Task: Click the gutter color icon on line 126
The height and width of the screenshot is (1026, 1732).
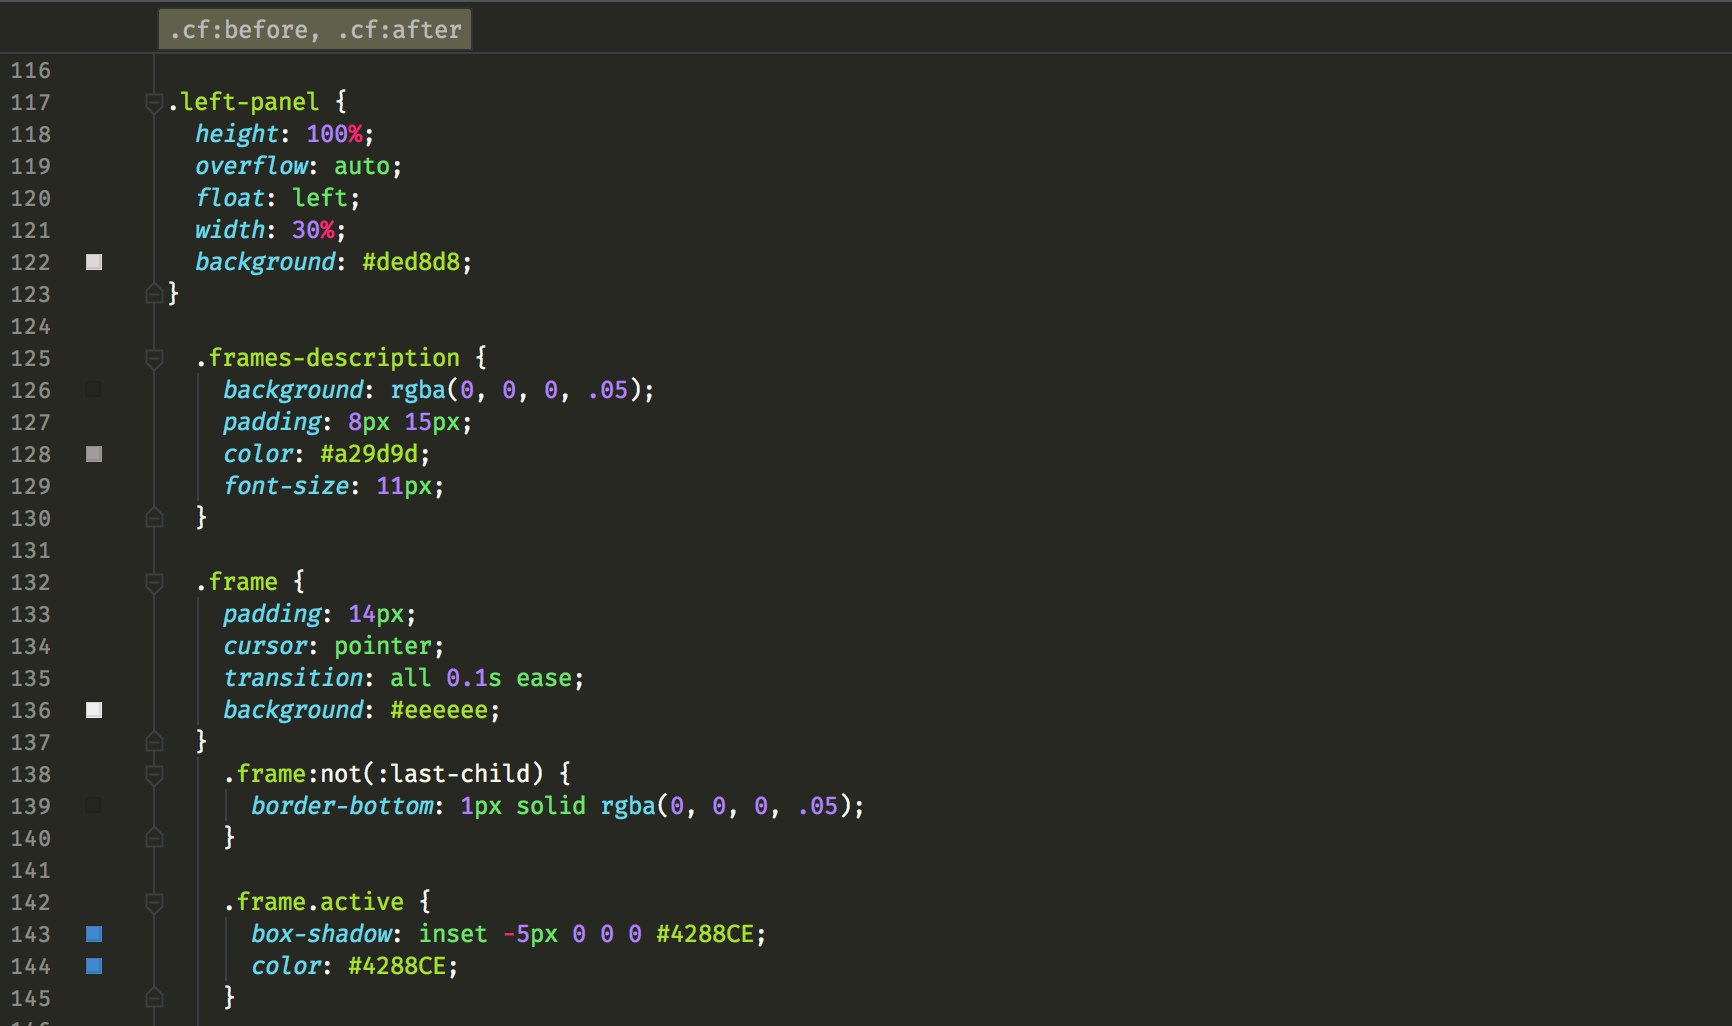Action: [93, 391]
